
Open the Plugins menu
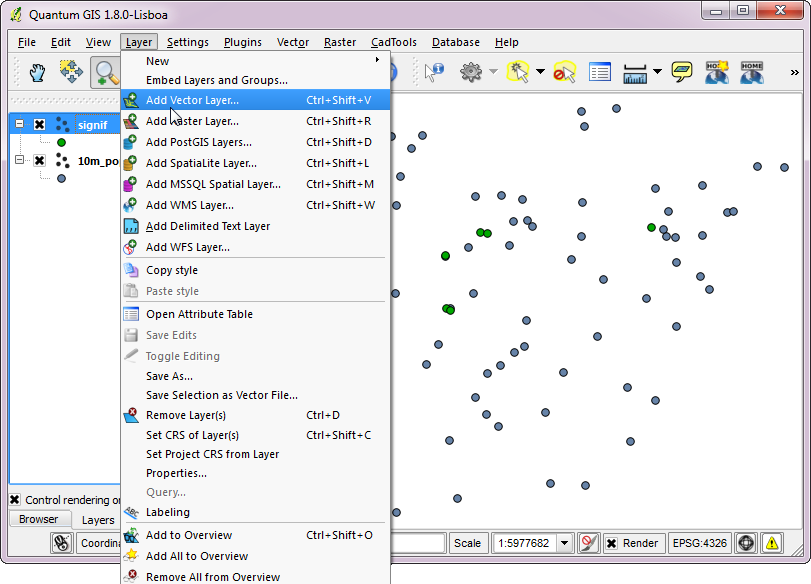pos(243,42)
